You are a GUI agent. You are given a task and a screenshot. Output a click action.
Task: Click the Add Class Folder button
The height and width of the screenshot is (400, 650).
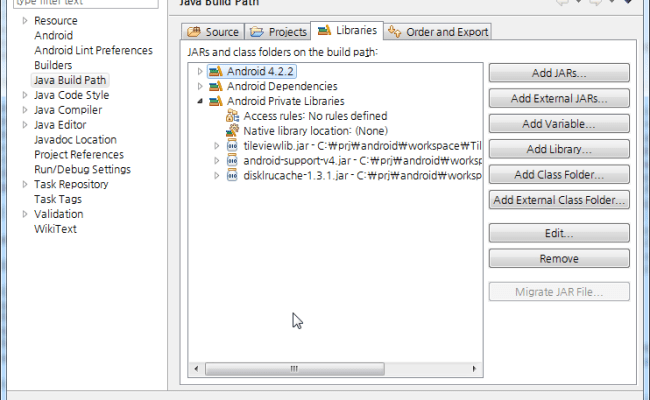pyautogui.click(x=559, y=175)
